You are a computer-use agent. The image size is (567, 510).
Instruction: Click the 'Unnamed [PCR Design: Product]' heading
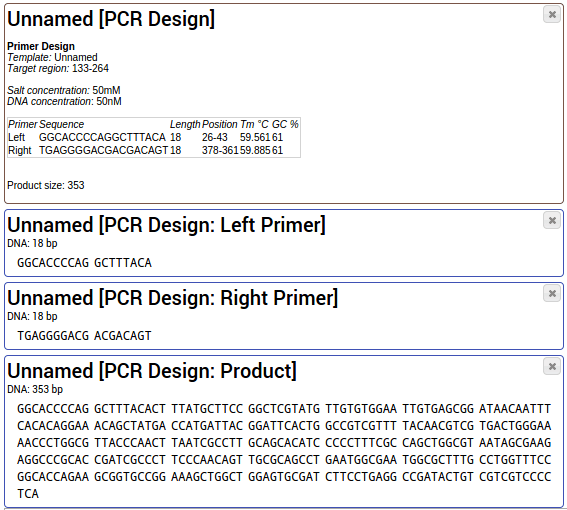[x=152, y=371]
